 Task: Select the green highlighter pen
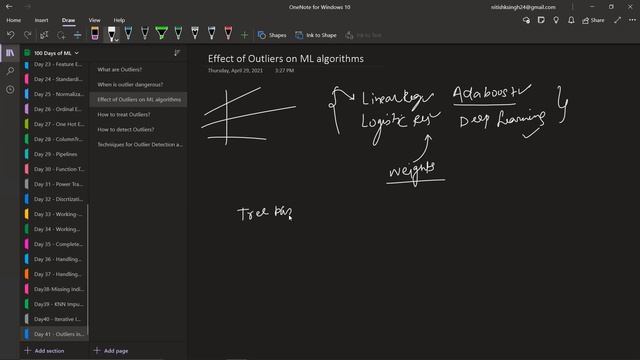pyautogui.click(x=162, y=33)
